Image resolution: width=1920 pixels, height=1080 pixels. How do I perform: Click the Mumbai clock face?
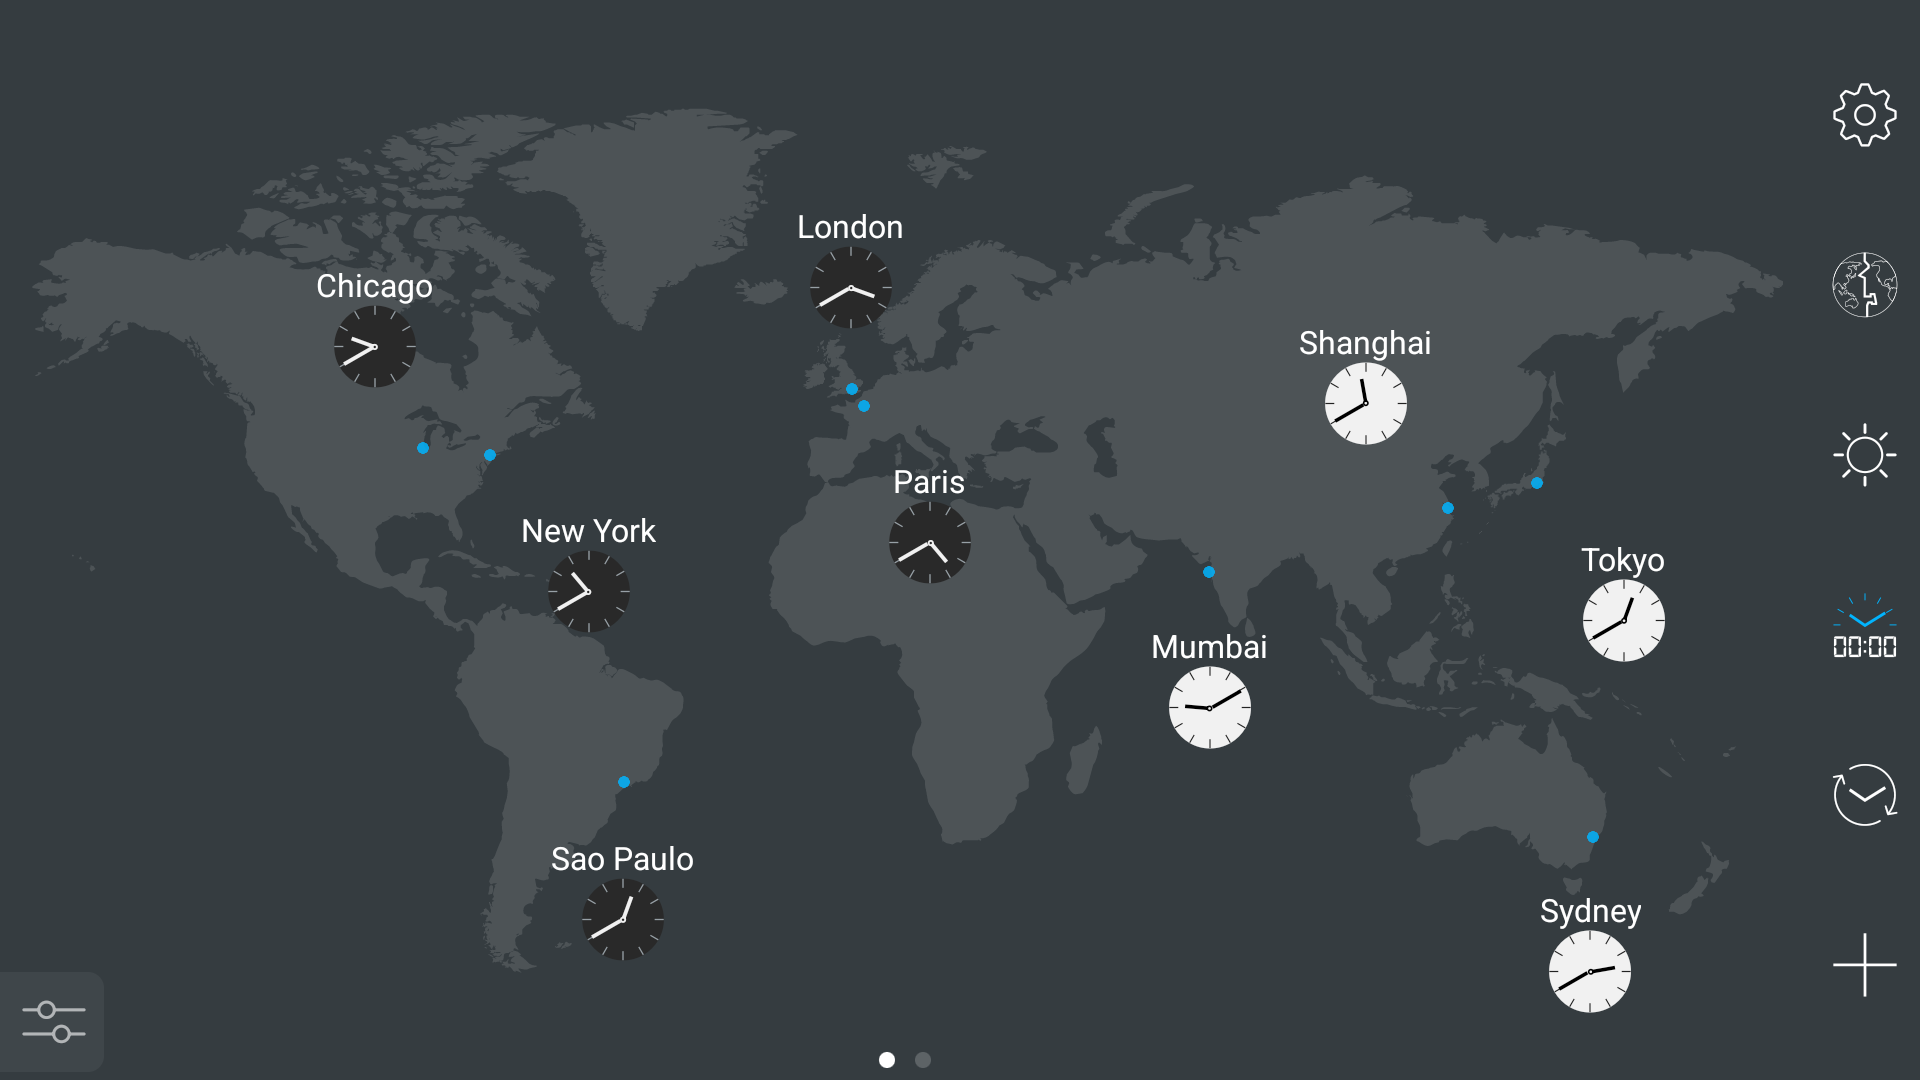(1210, 708)
